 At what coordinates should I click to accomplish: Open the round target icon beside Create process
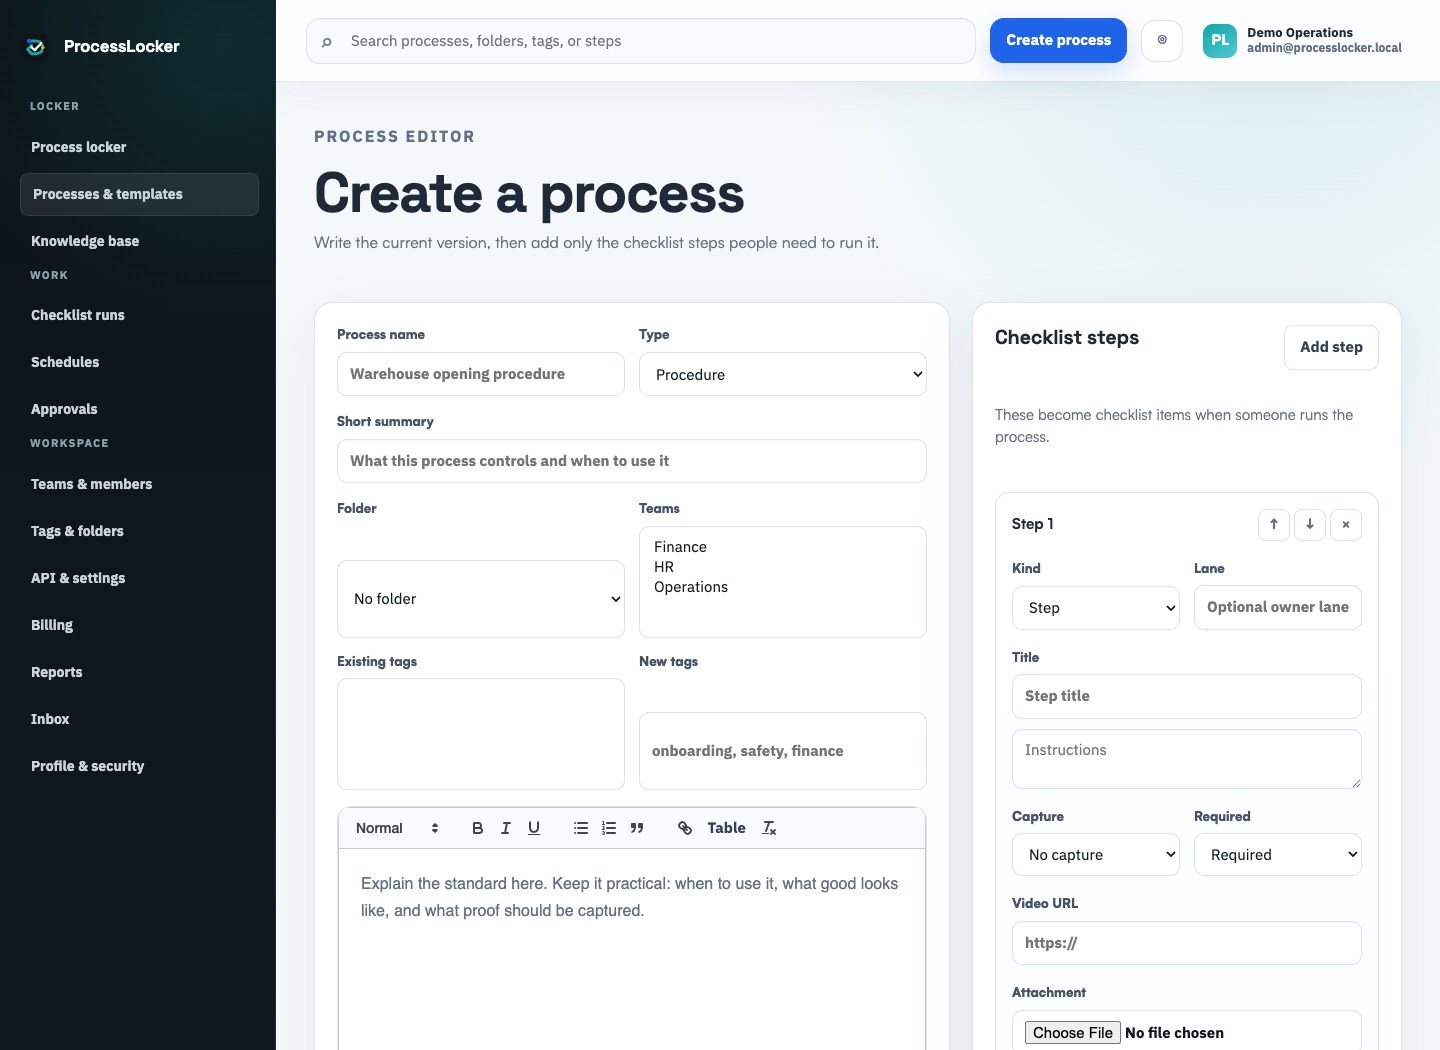click(x=1162, y=41)
